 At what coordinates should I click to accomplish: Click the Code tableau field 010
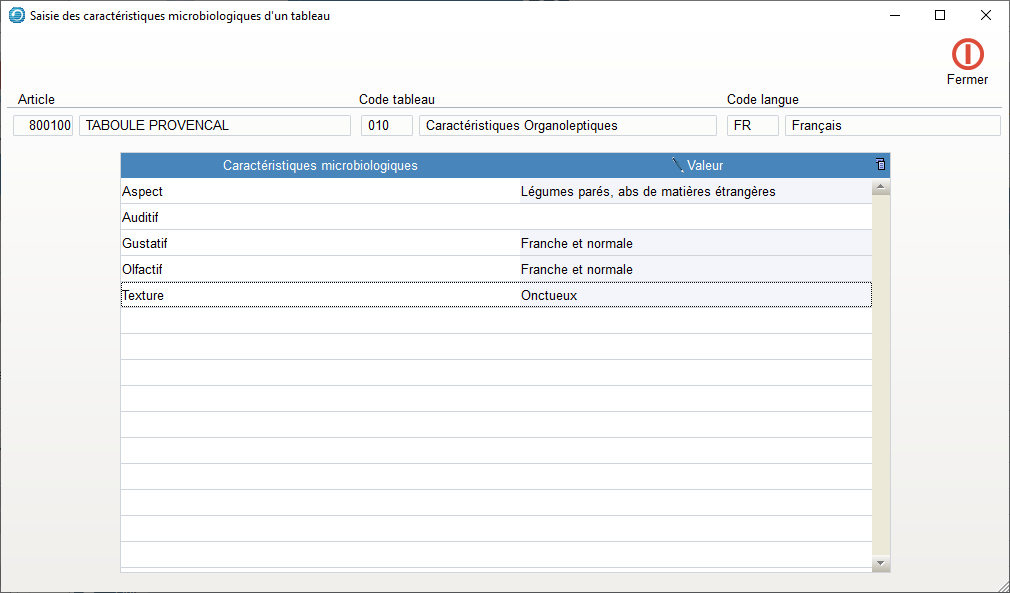coord(386,125)
